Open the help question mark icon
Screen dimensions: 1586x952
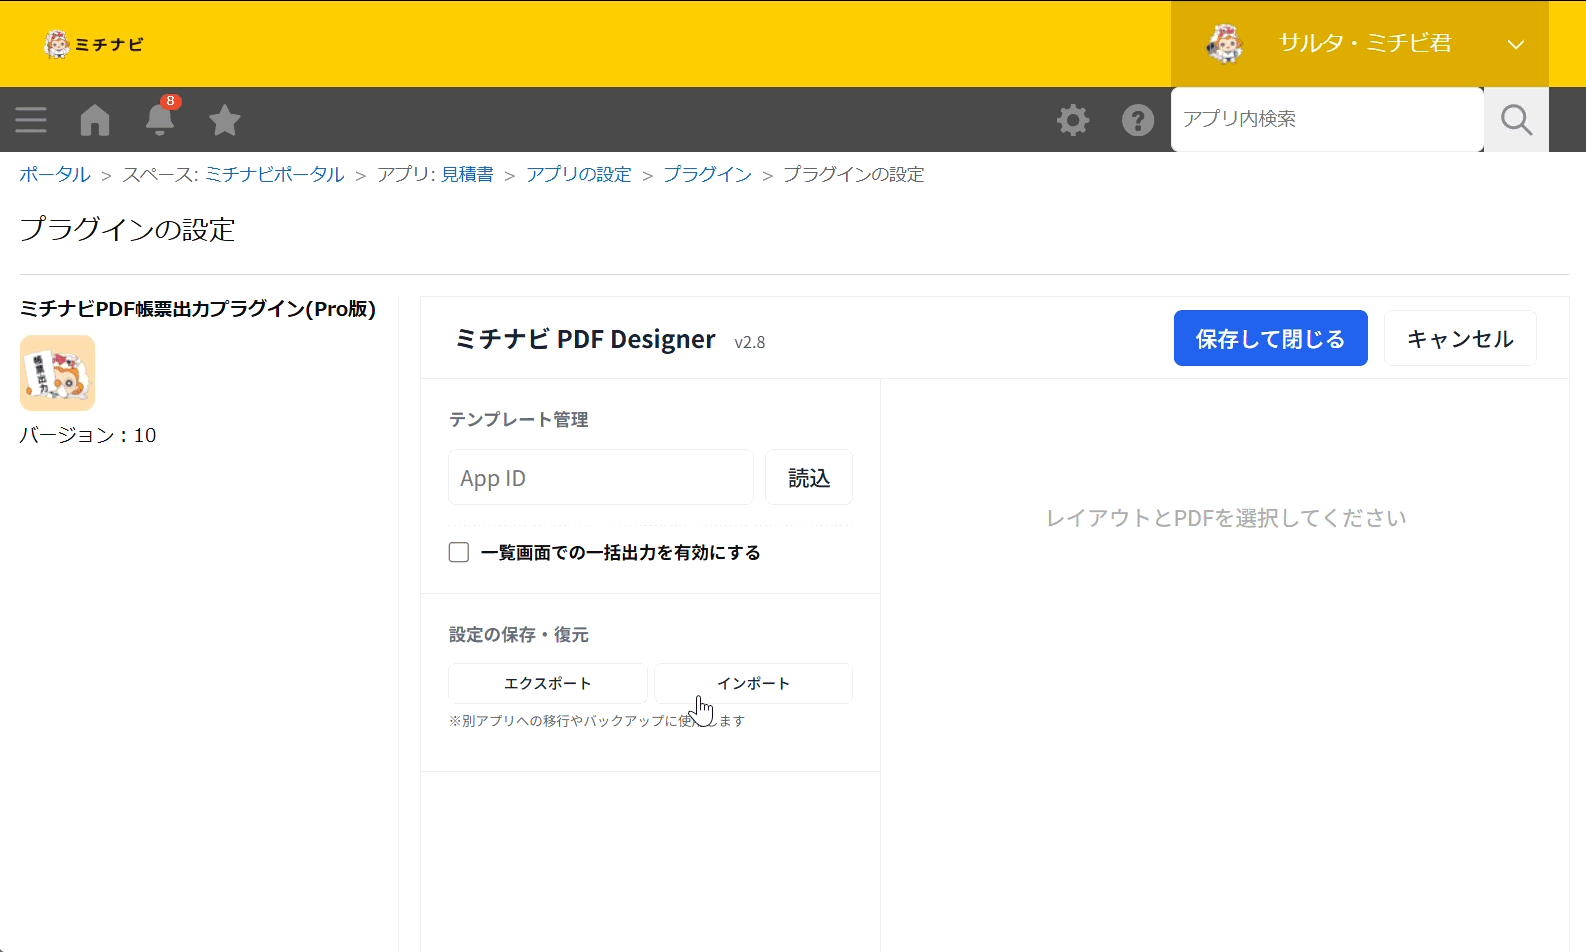[1138, 120]
